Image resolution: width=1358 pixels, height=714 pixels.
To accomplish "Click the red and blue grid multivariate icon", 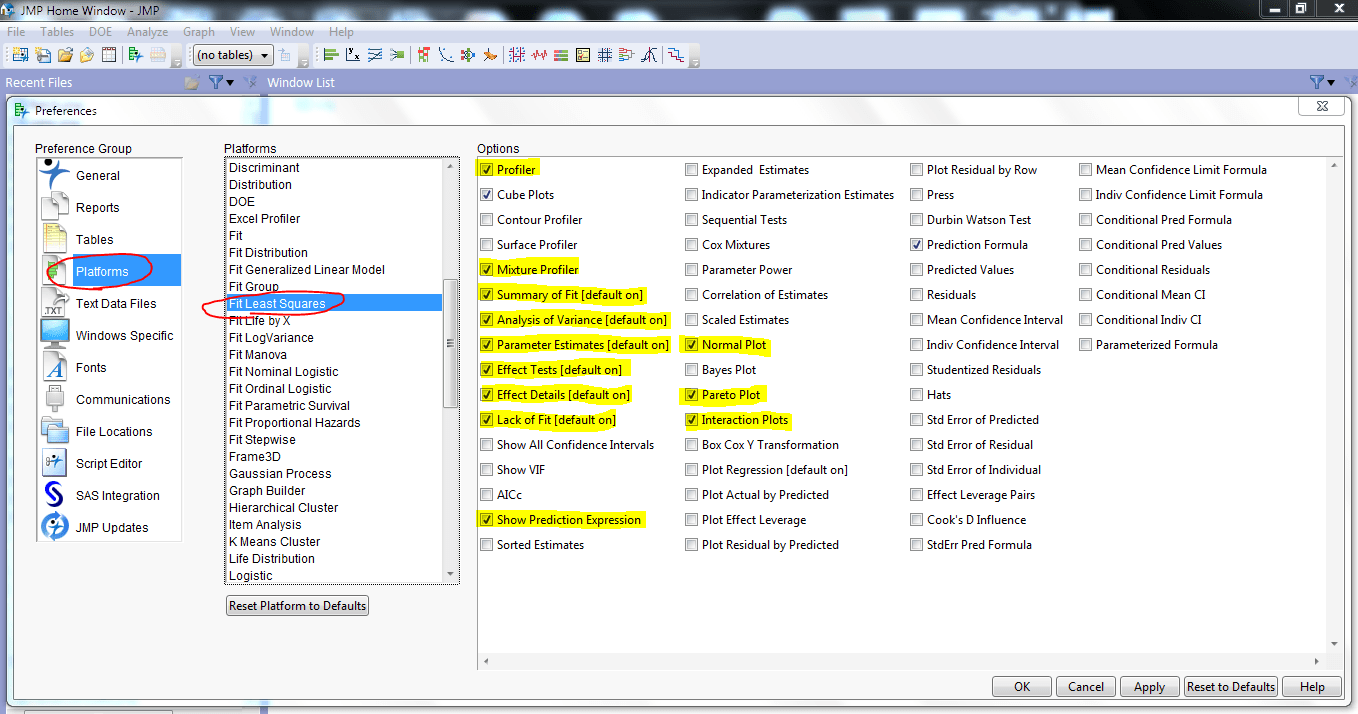I will pyautogui.click(x=516, y=55).
